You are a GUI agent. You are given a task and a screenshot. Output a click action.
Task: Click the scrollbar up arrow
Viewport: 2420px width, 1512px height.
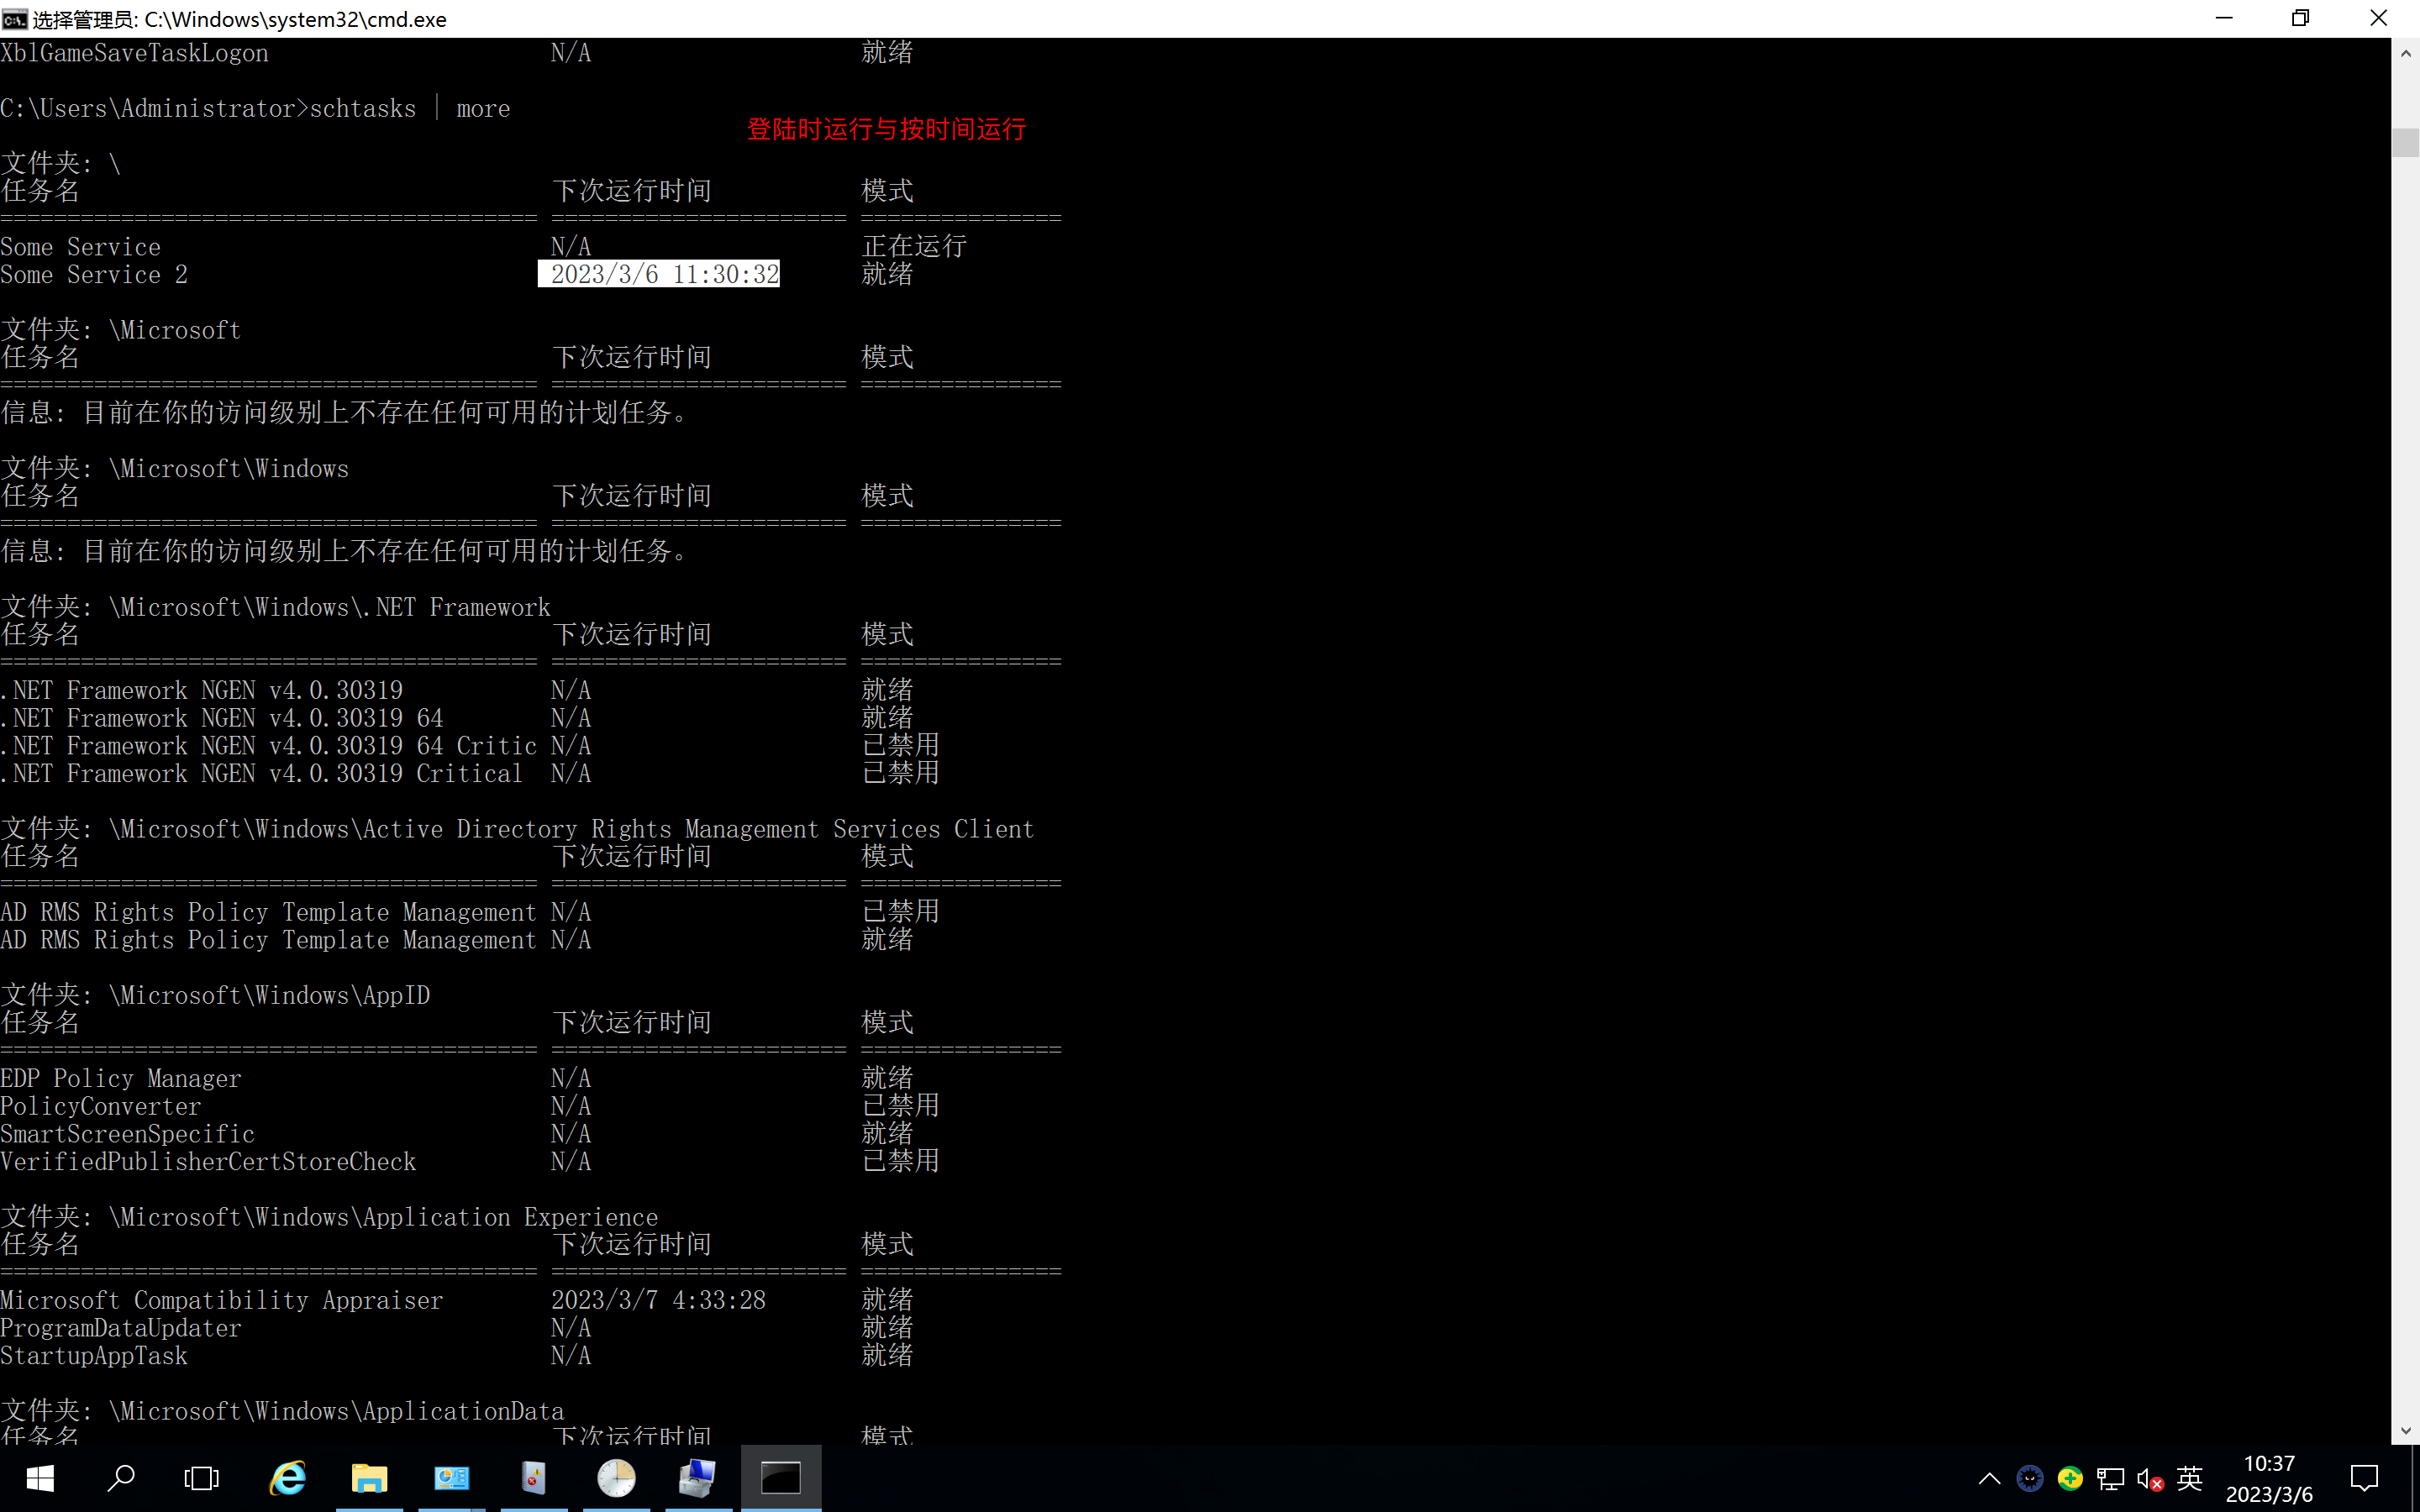(x=2405, y=53)
